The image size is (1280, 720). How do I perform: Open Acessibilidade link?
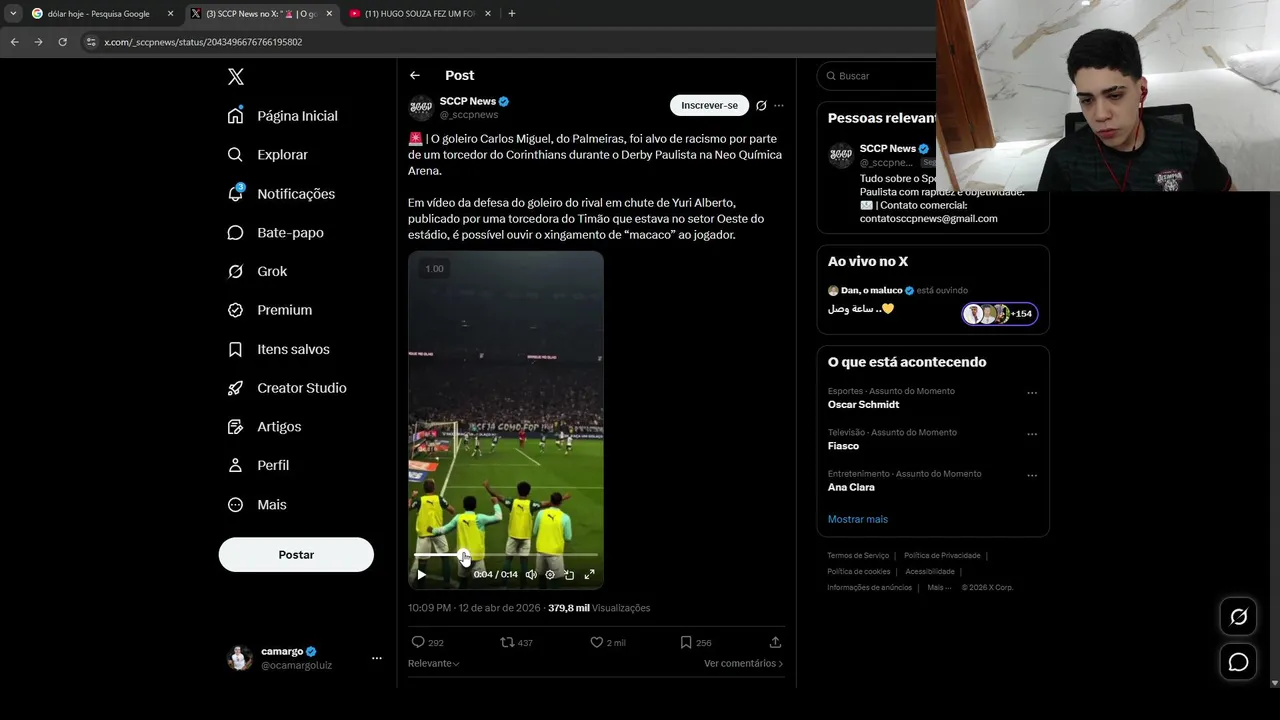point(930,572)
